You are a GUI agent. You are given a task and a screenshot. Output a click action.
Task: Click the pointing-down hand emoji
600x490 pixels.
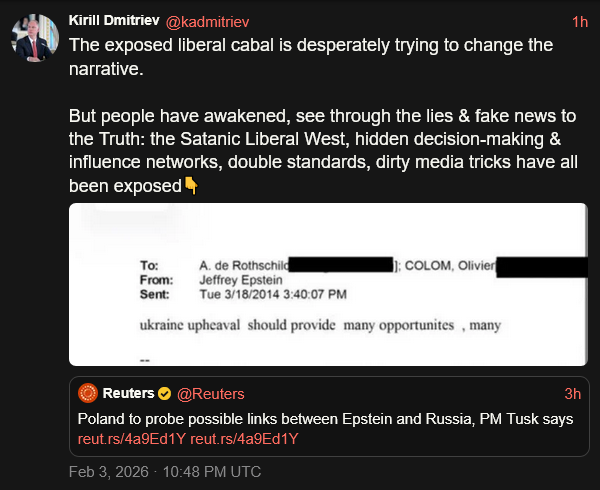pyautogui.click(x=190, y=185)
